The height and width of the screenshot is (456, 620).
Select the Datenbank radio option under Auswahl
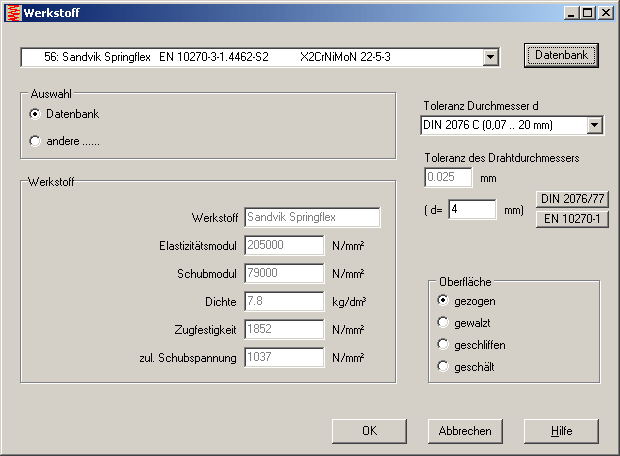click(36, 114)
